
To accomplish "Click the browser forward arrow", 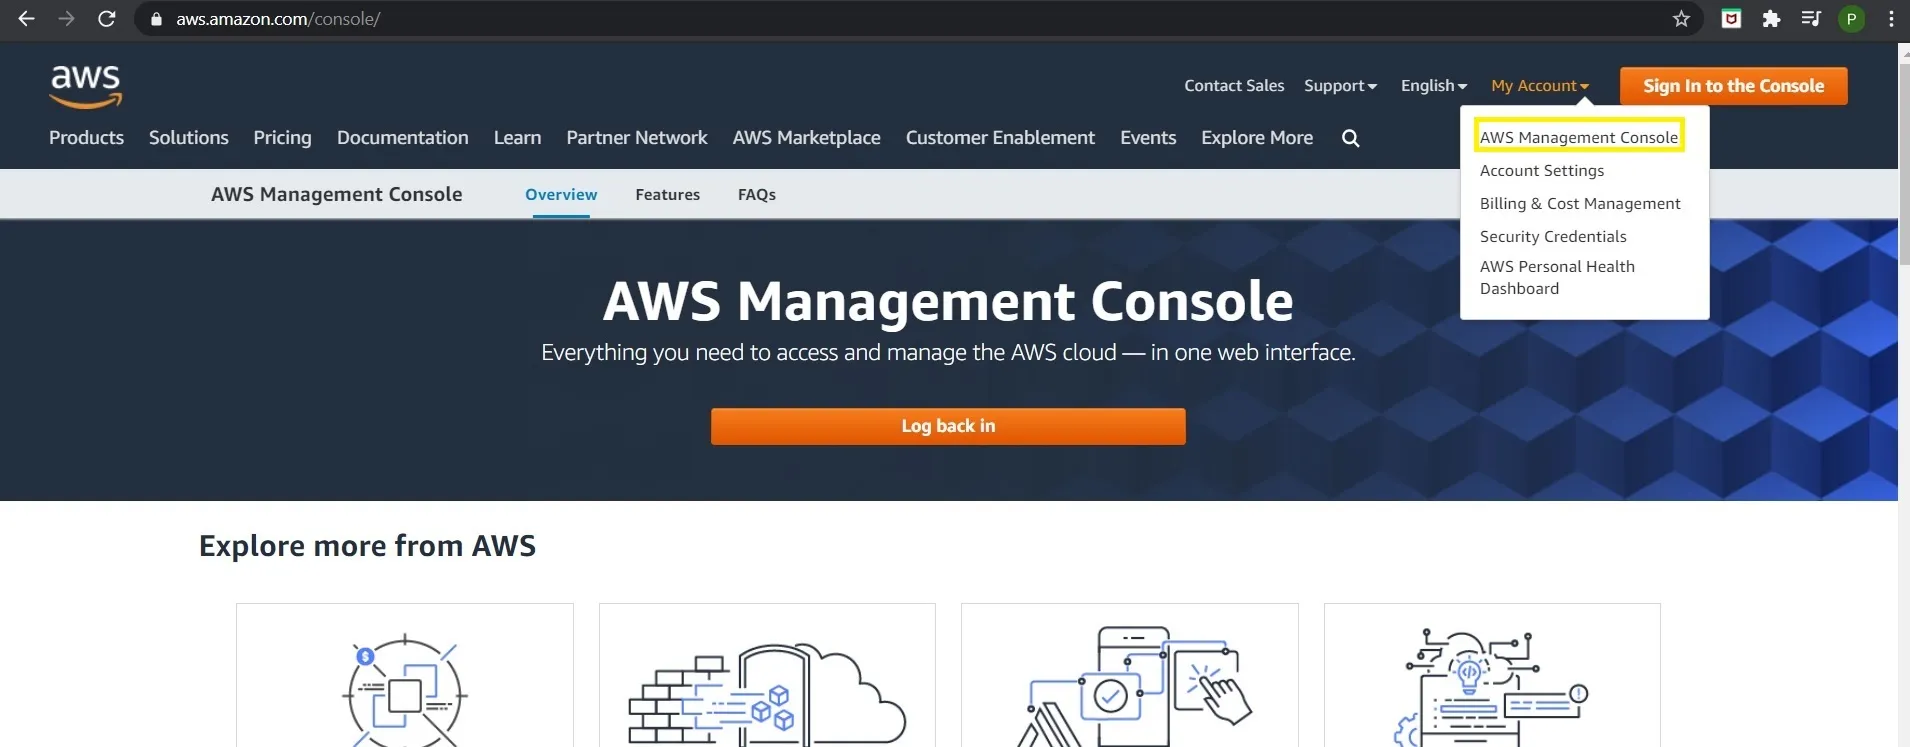I will [x=66, y=19].
